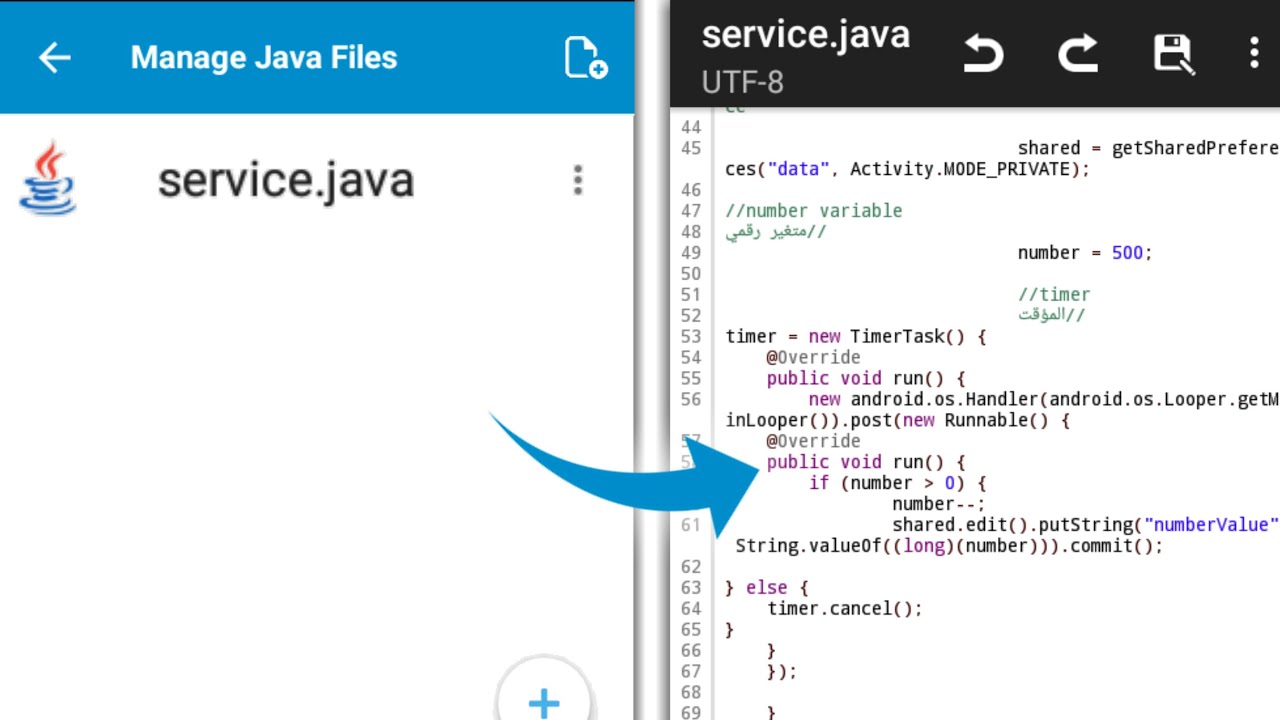
Task: Undo last edit in code editor
Action: pyautogui.click(x=983, y=53)
